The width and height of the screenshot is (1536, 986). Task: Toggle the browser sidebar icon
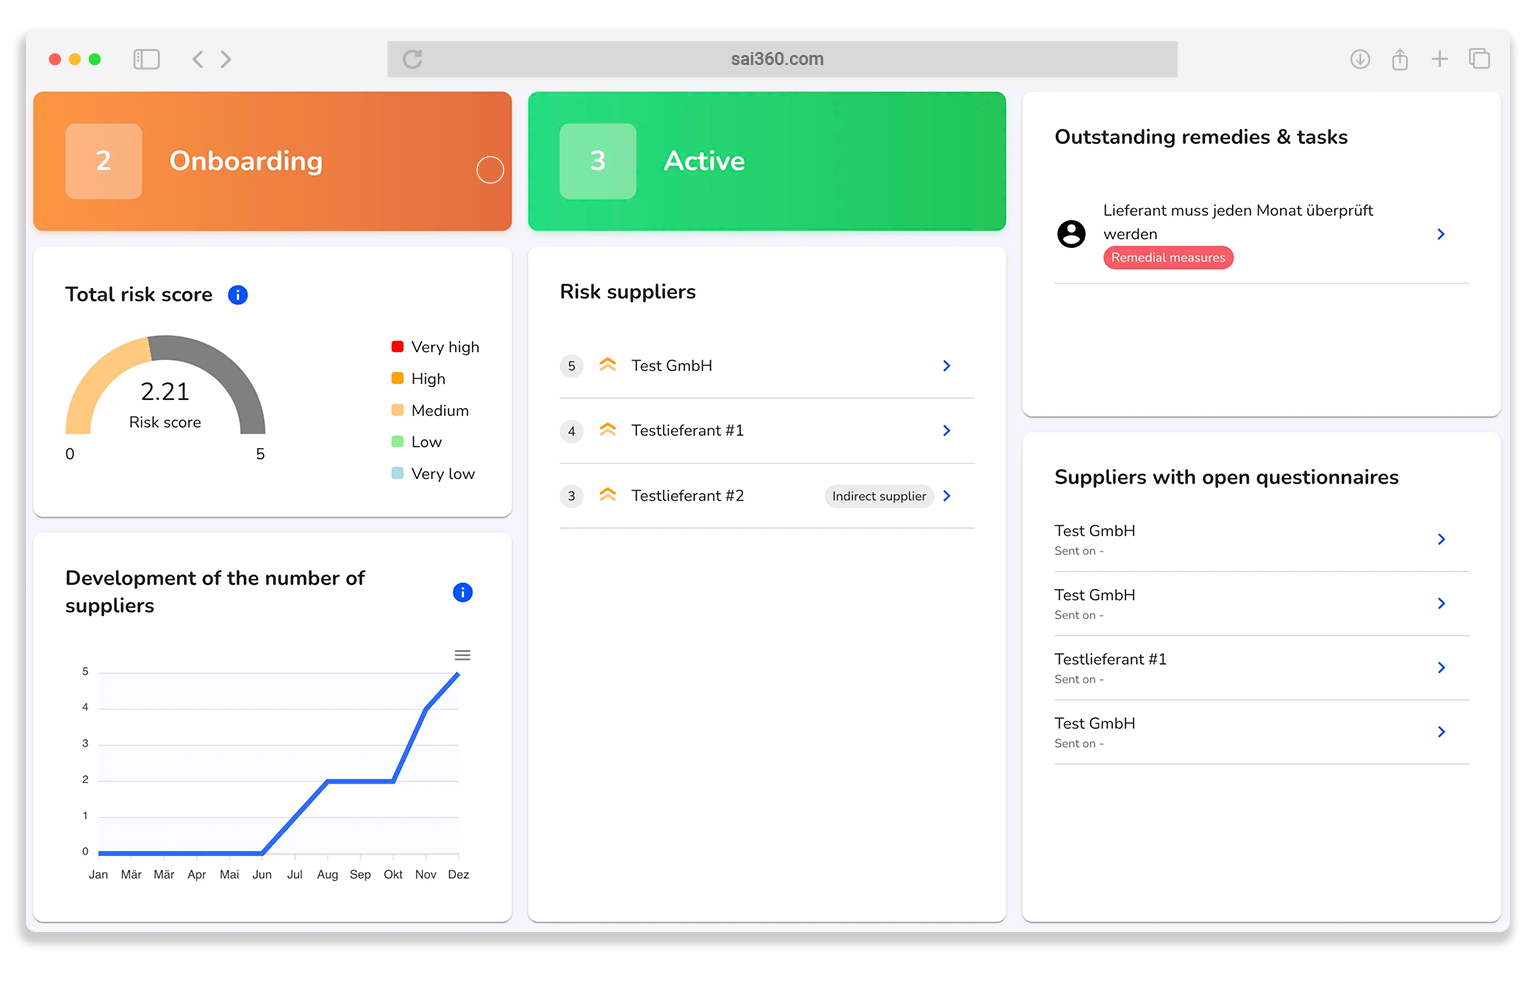coord(147,60)
